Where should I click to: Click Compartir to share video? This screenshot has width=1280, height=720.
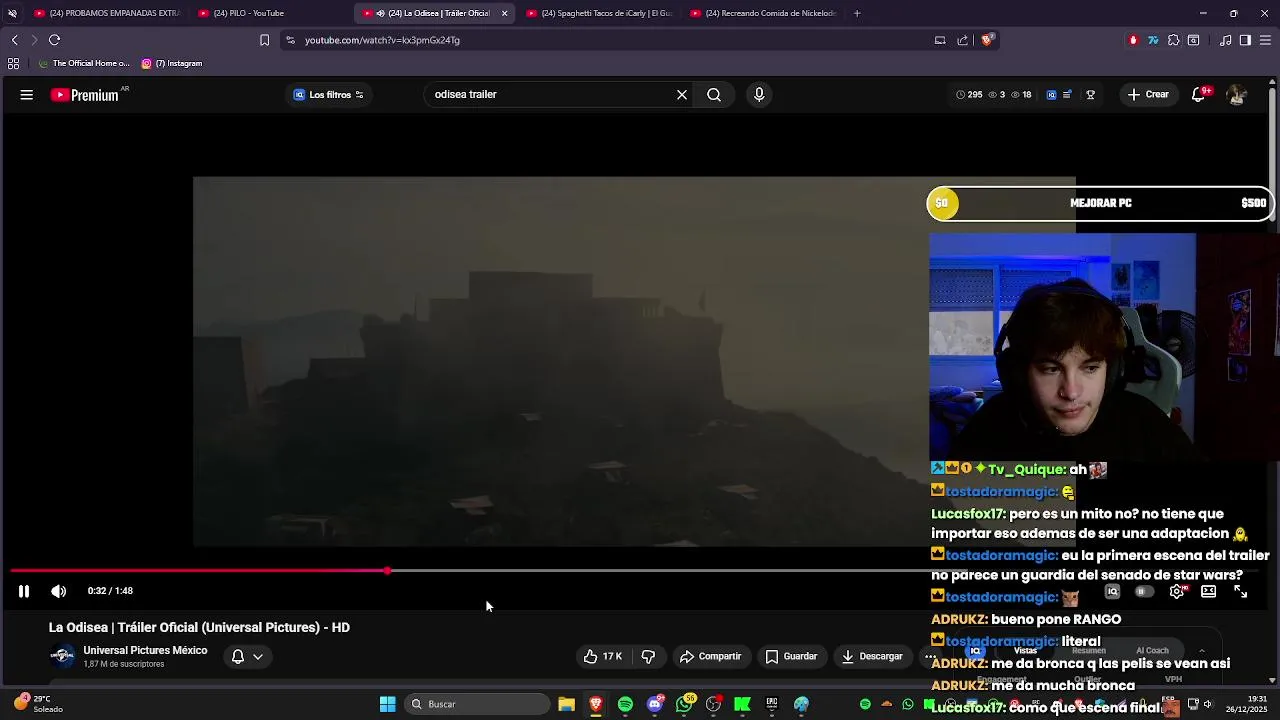point(711,657)
